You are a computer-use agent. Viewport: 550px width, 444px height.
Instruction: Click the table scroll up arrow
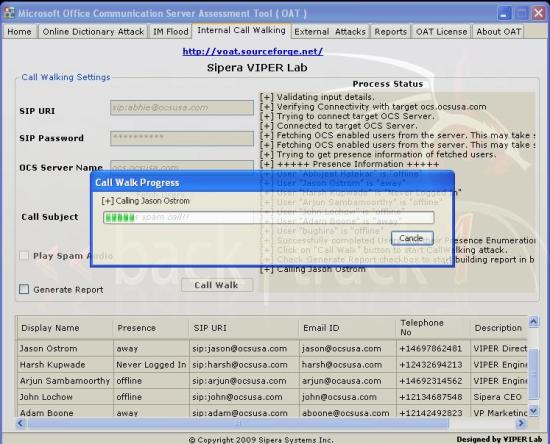[x=534, y=321]
